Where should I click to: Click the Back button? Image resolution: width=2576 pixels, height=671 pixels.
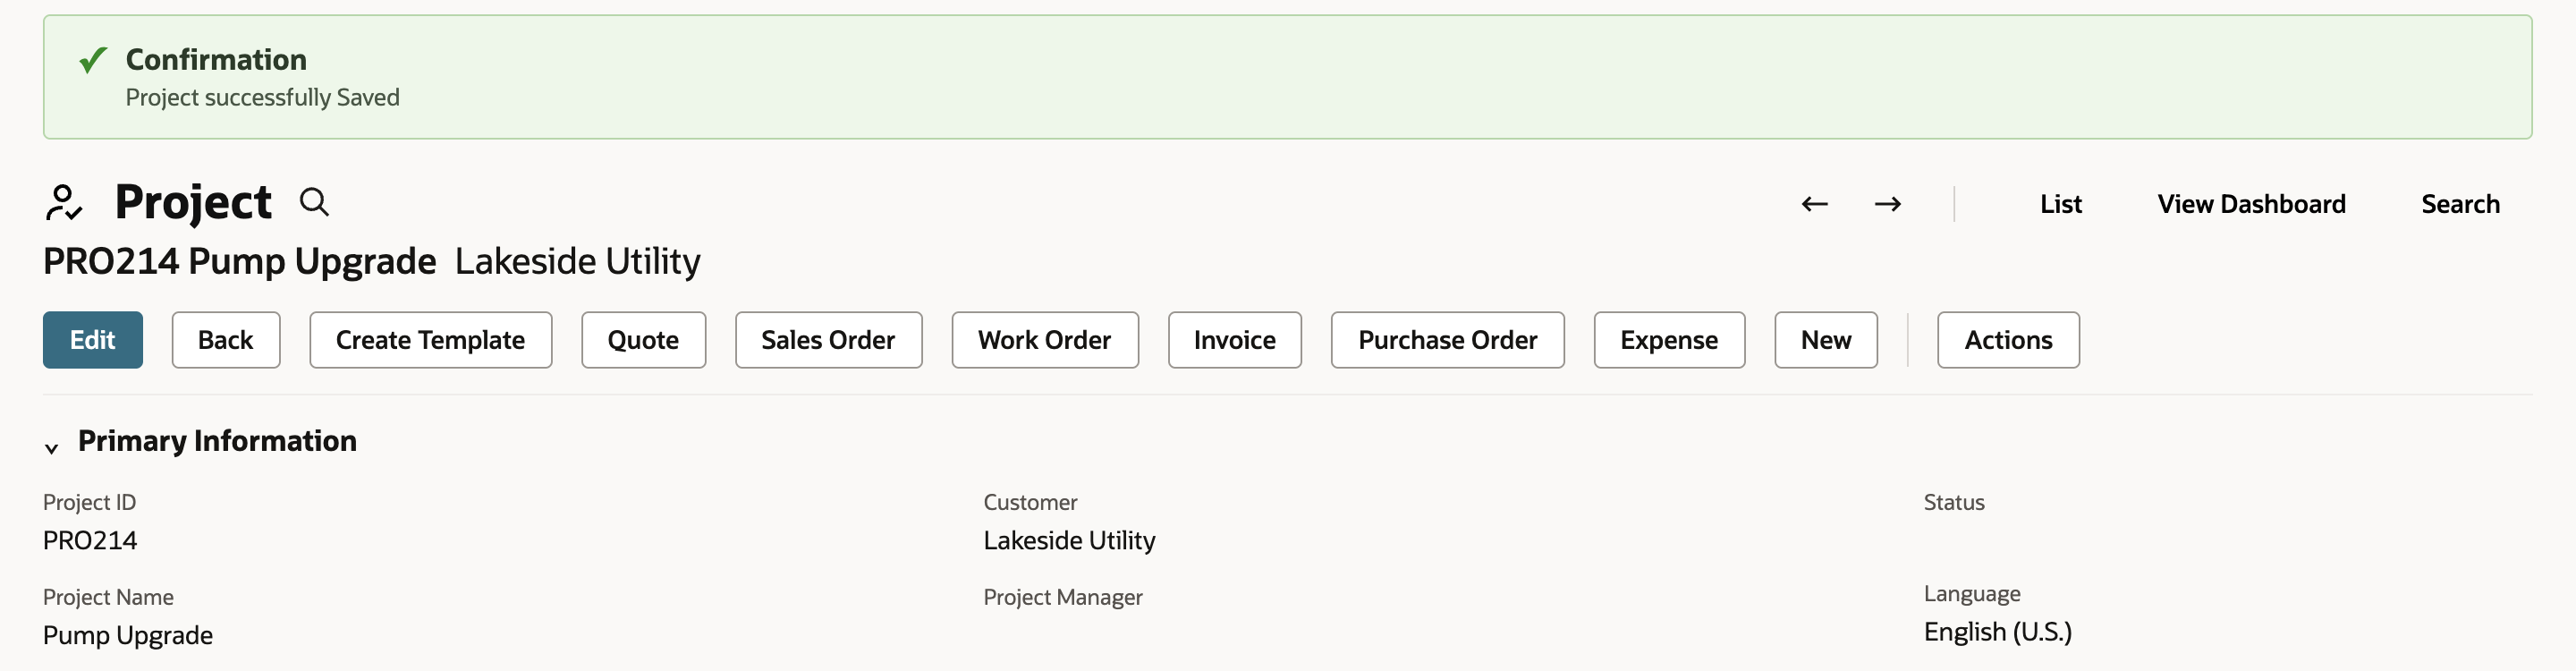tap(226, 340)
